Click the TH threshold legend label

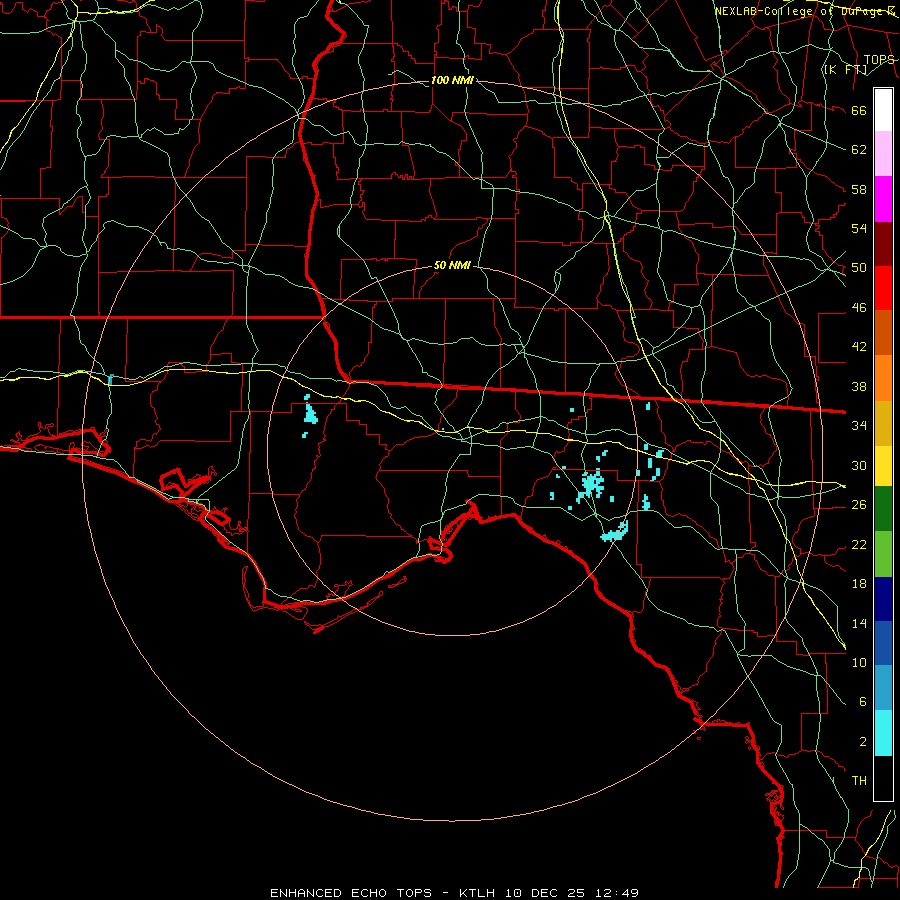[859, 781]
